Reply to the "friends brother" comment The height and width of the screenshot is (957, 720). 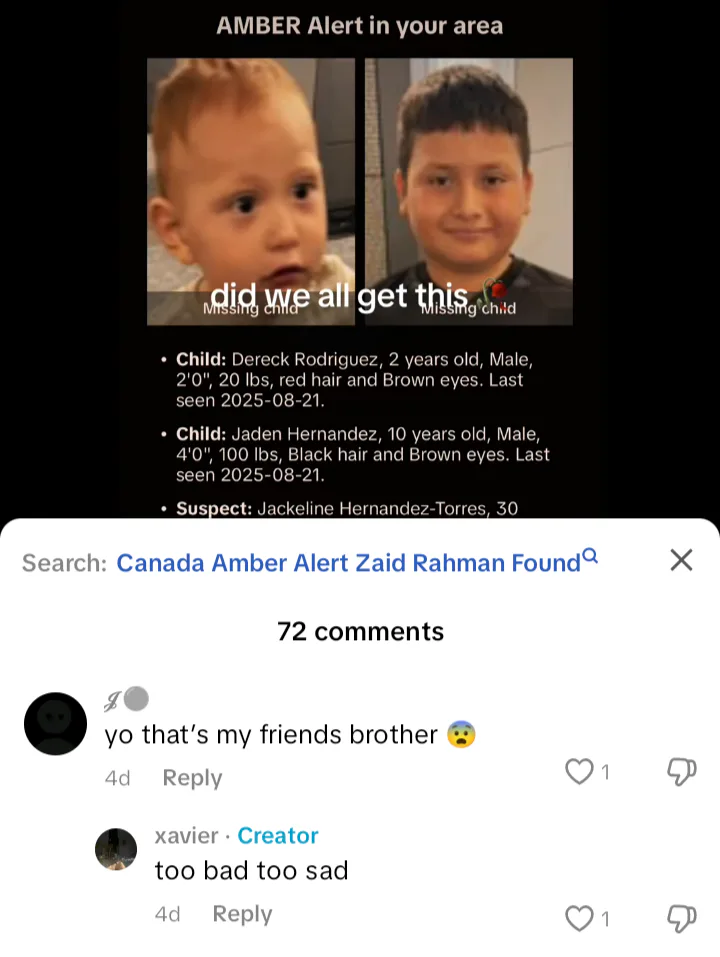192,778
